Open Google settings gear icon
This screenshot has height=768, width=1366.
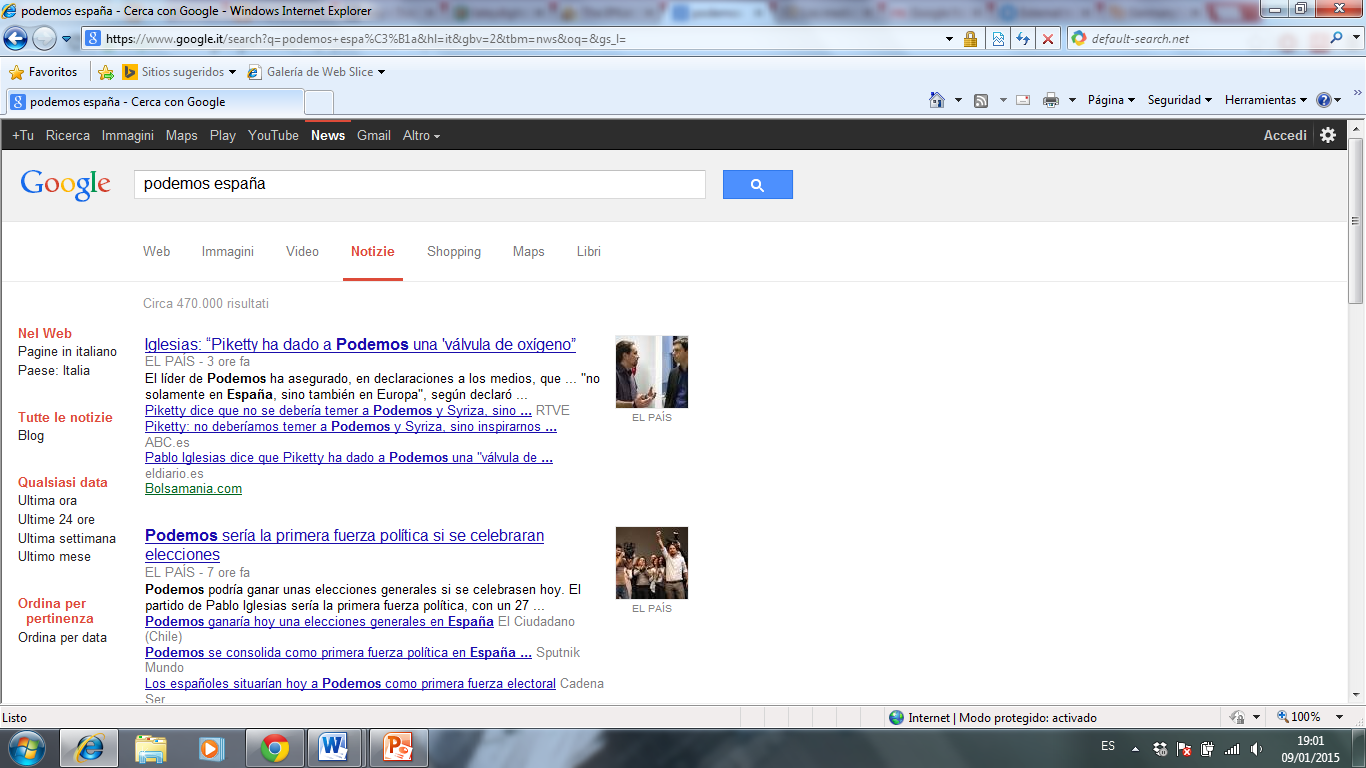pyautogui.click(x=1328, y=135)
